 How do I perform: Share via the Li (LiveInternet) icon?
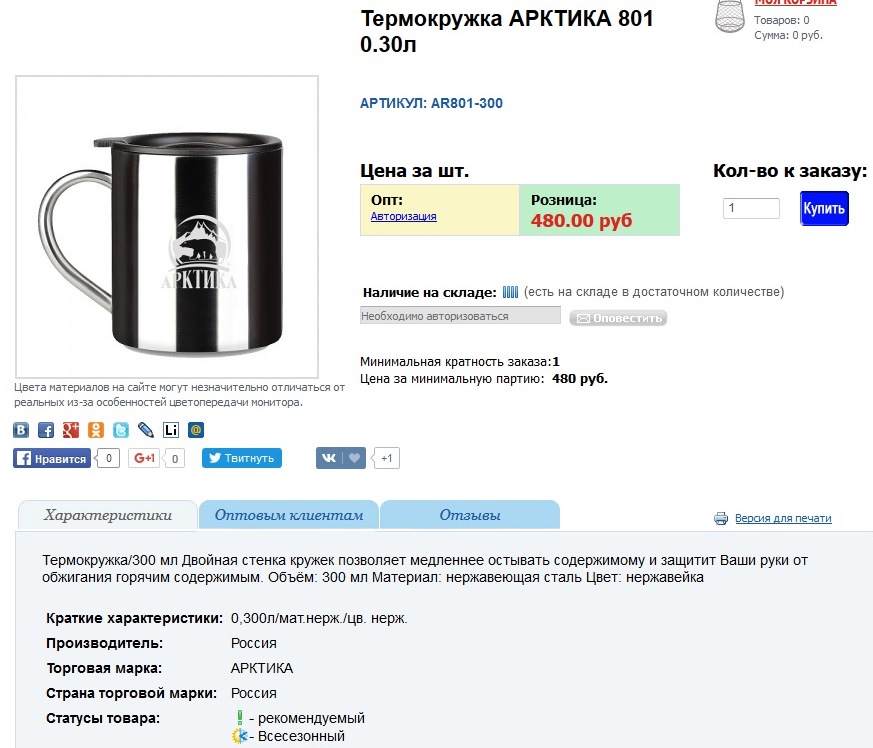171,430
